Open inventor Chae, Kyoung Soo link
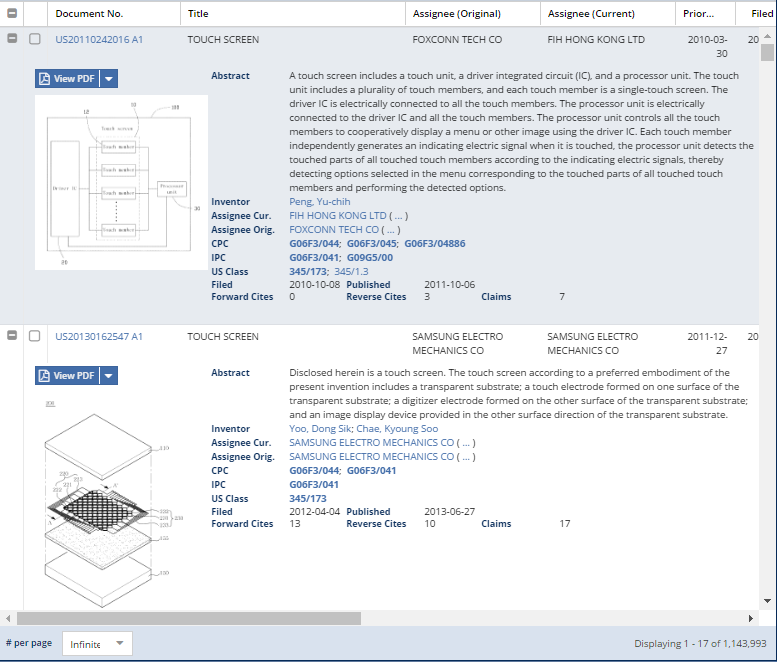The width and height of the screenshot is (777, 662). tap(397, 429)
